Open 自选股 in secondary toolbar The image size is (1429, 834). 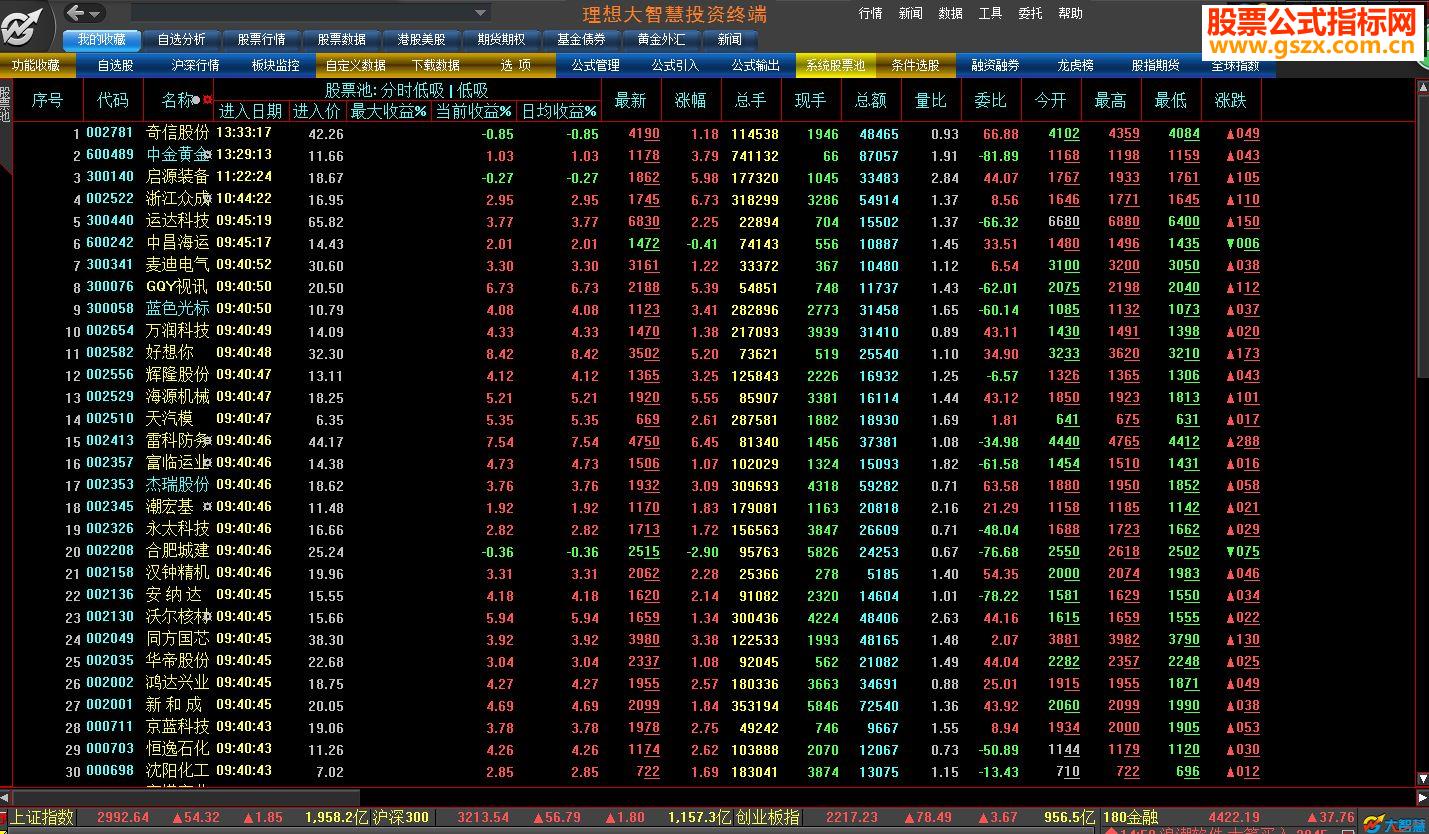[116, 65]
